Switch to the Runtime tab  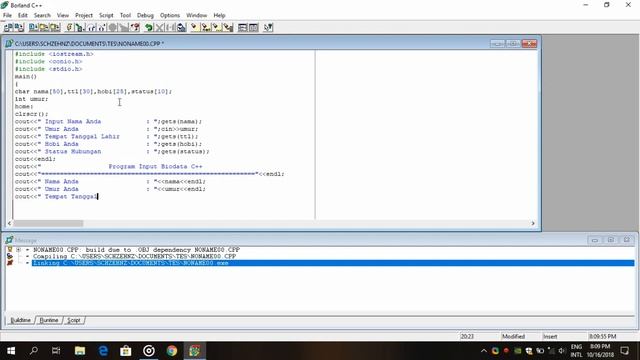(49, 320)
